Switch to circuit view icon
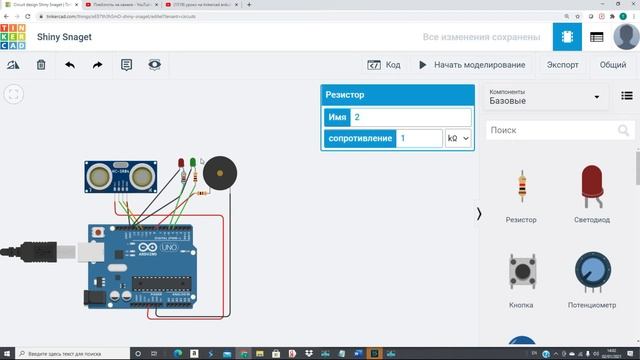The image size is (640, 360). tap(567, 37)
